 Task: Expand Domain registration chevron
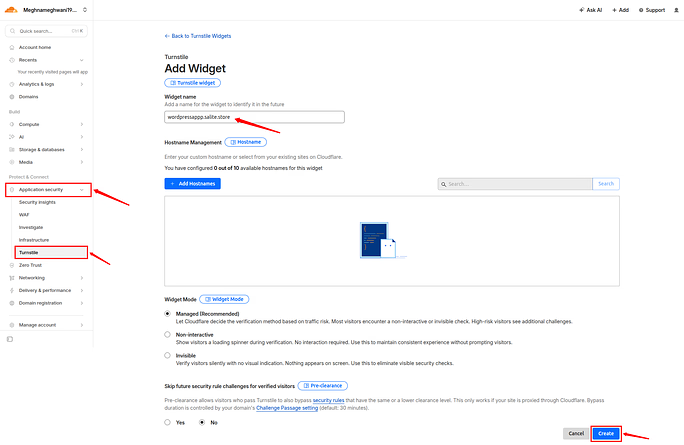pos(82,303)
